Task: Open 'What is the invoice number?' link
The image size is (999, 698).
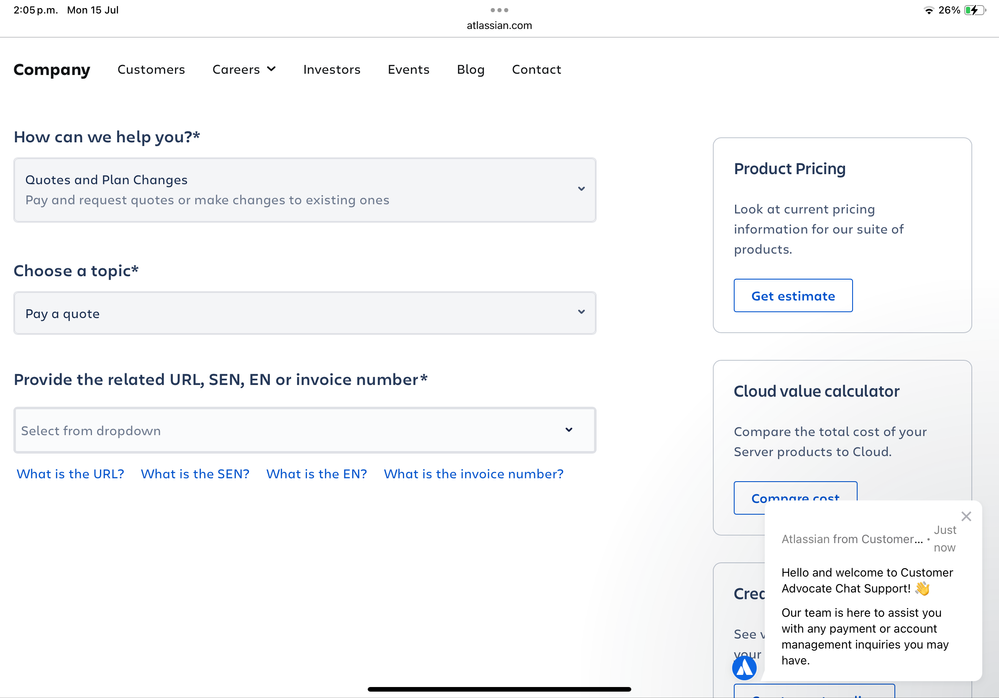Action: pos(473,474)
